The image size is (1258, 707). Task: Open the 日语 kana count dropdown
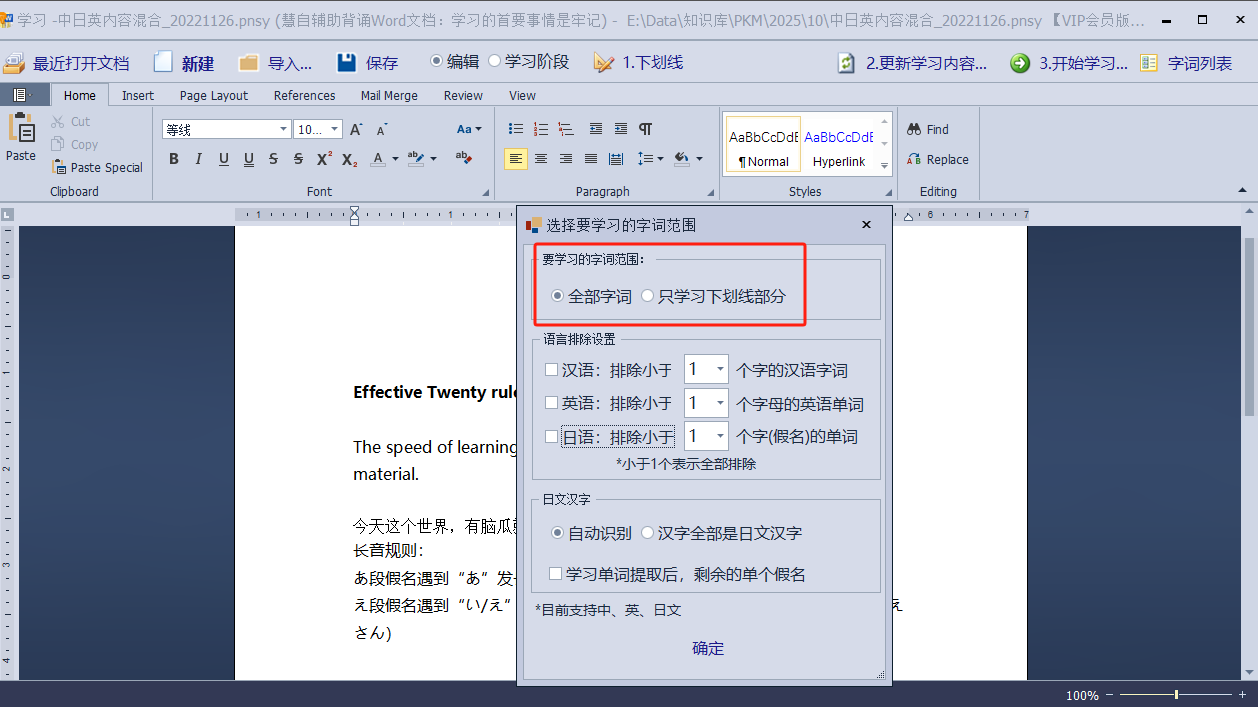[720, 436]
